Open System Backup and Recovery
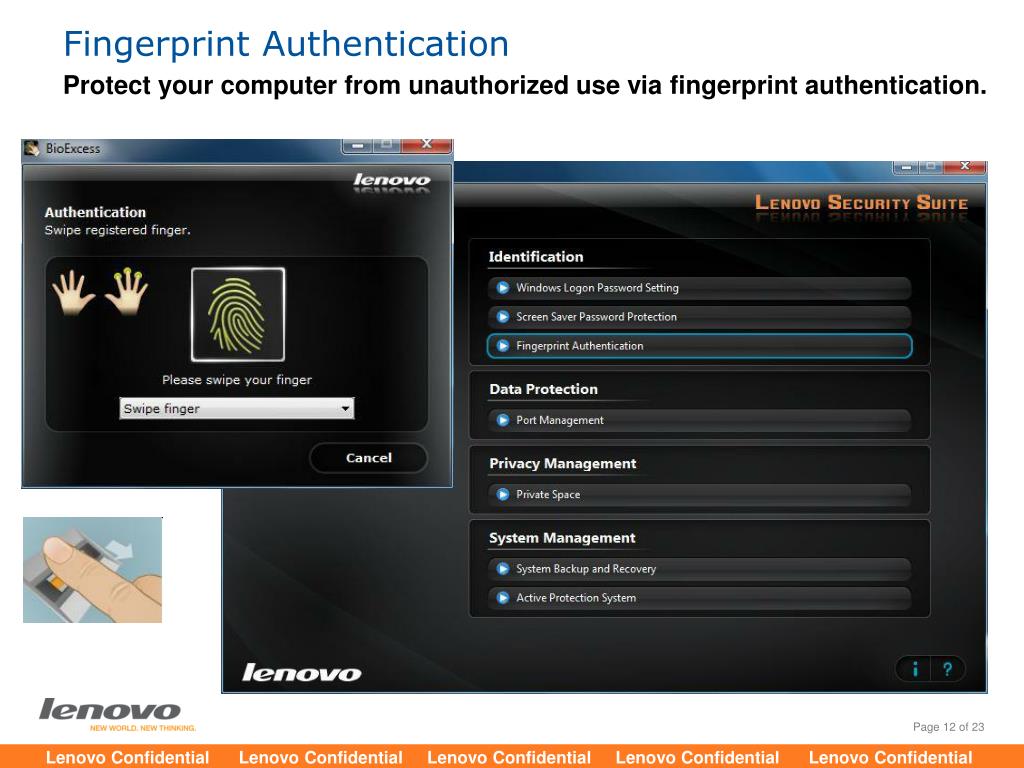Viewport: 1024px width, 768px height. click(699, 569)
